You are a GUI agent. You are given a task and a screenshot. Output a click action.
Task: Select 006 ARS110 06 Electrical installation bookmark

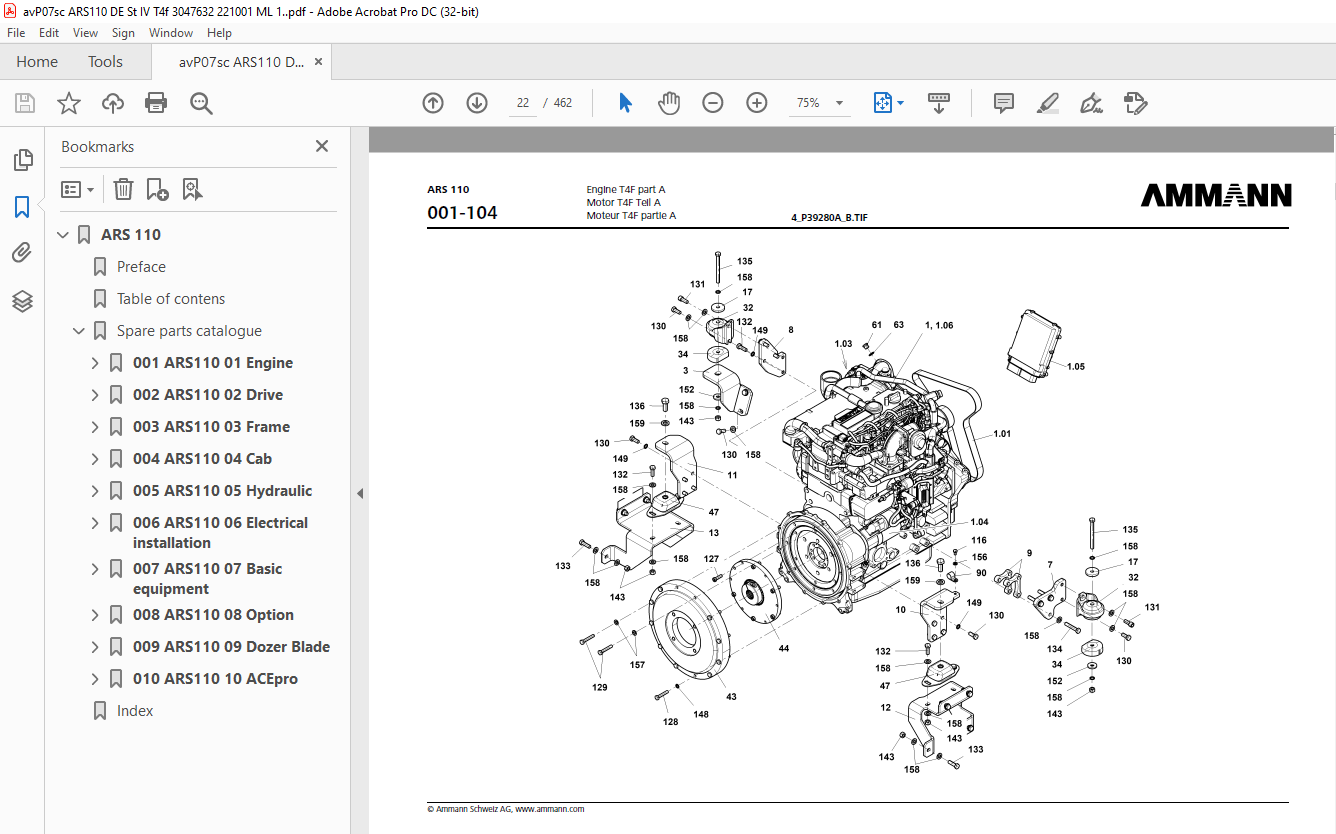(x=220, y=533)
